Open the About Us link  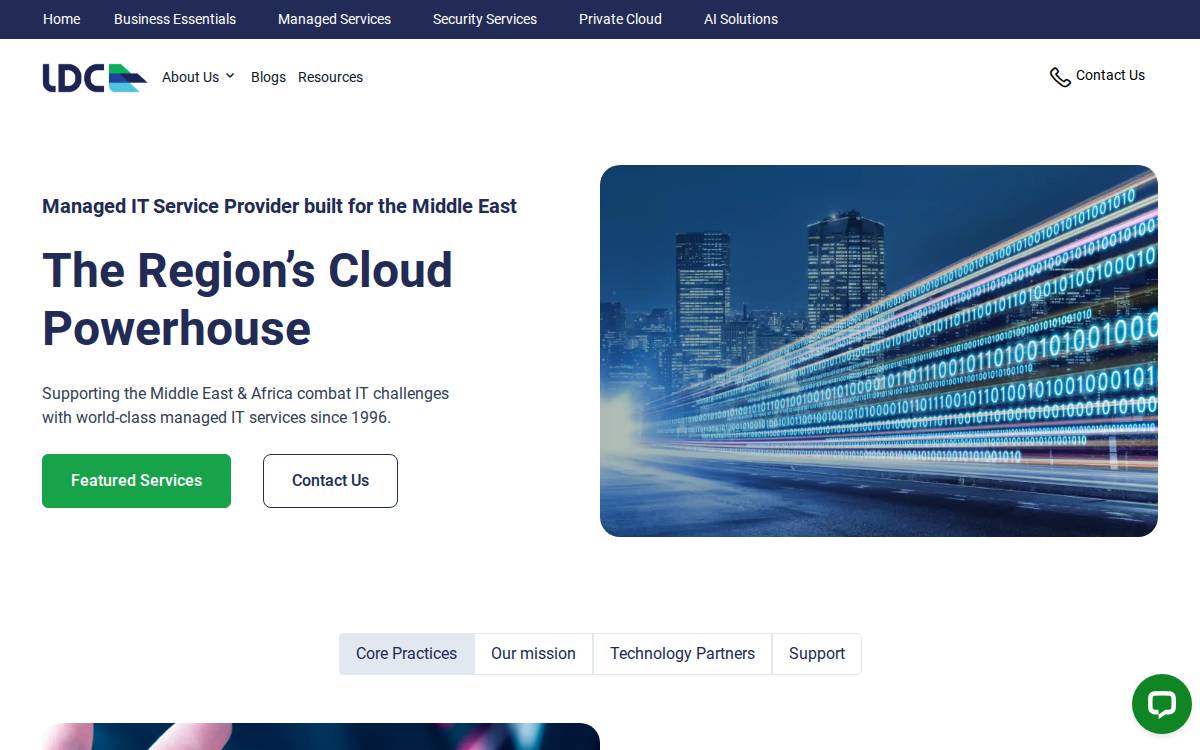(x=190, y=77)
